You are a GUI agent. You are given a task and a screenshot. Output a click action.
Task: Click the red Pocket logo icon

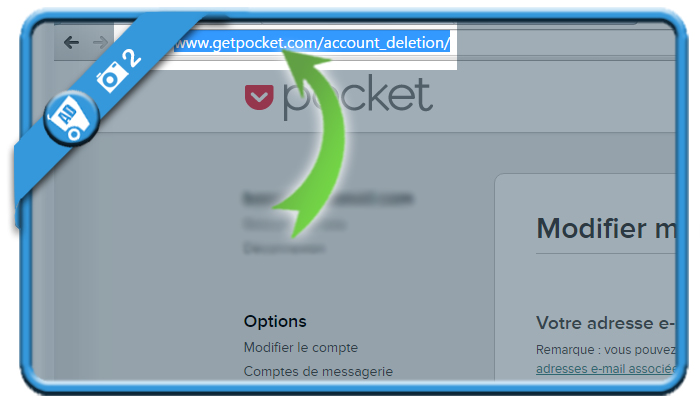pyautogui.click(x=259, y=97)
